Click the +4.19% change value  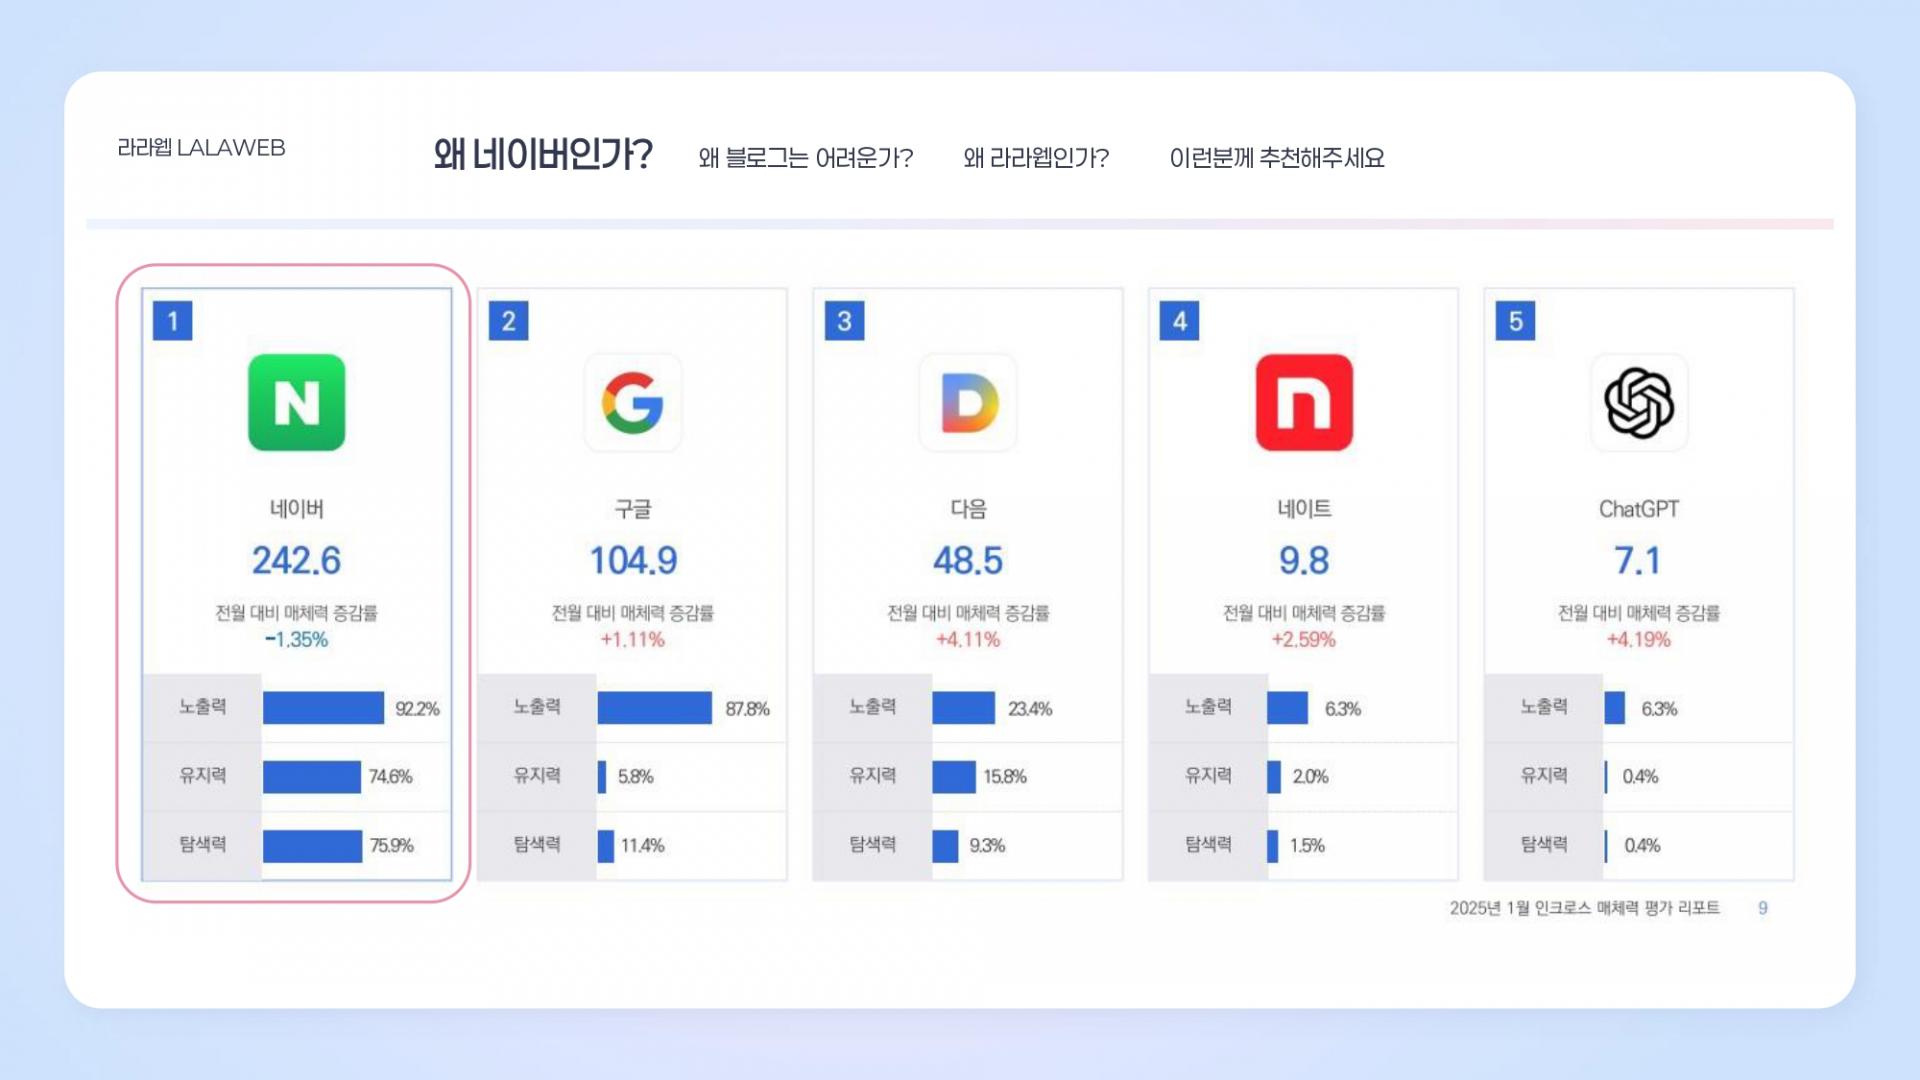pyautogui.click(x=1639, y=640)
